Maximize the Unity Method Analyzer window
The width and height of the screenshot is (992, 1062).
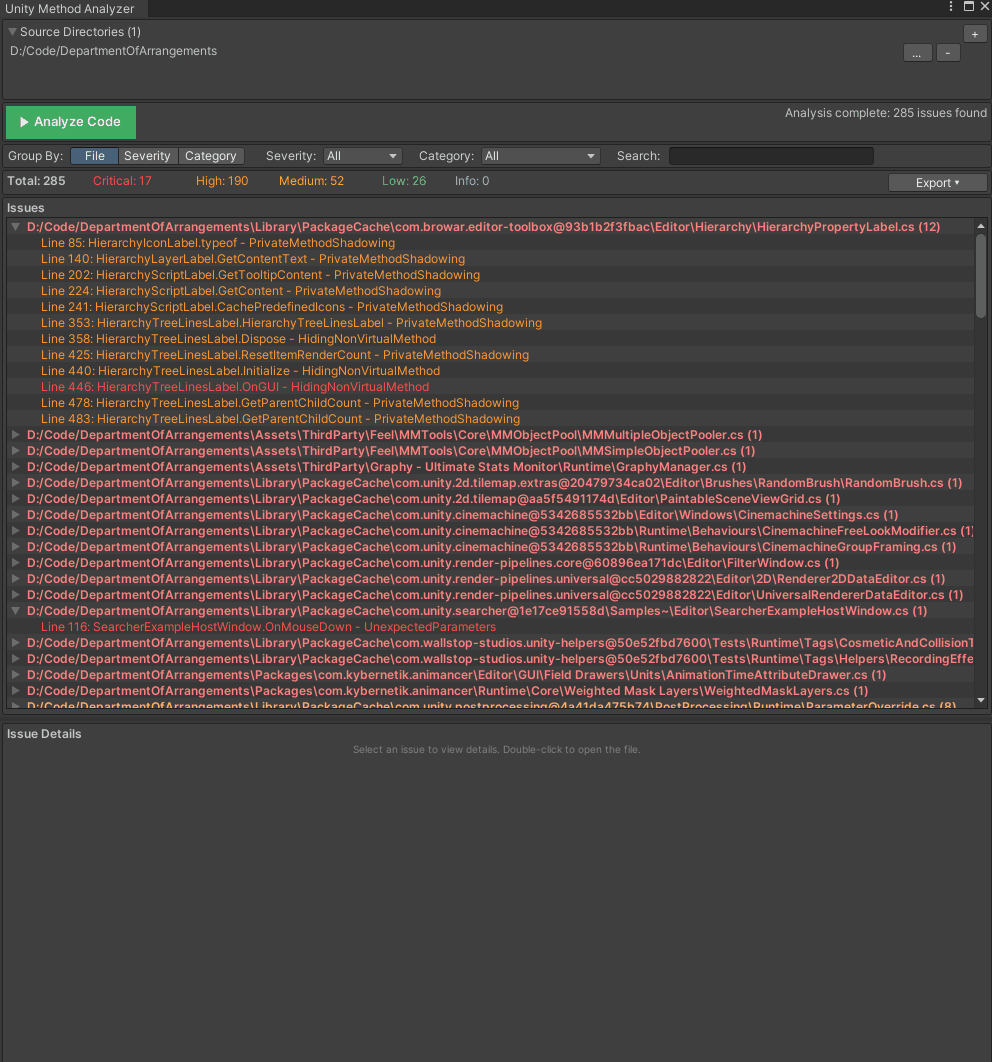(x=968, y=7)
